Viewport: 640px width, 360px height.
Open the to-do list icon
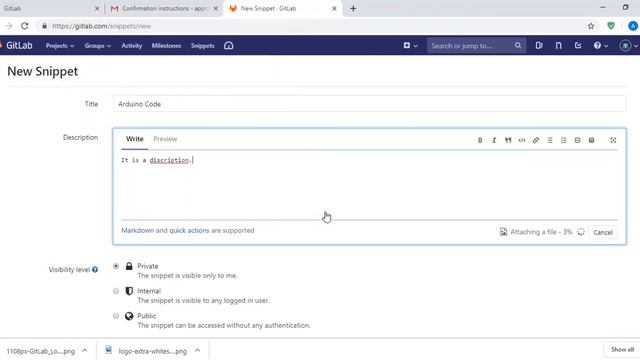(x=578, y=45)
